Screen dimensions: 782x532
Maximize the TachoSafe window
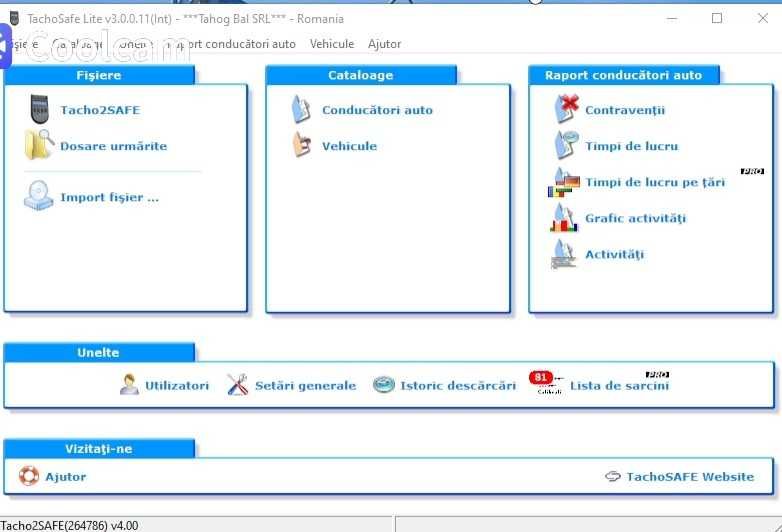tap(717, 18)
